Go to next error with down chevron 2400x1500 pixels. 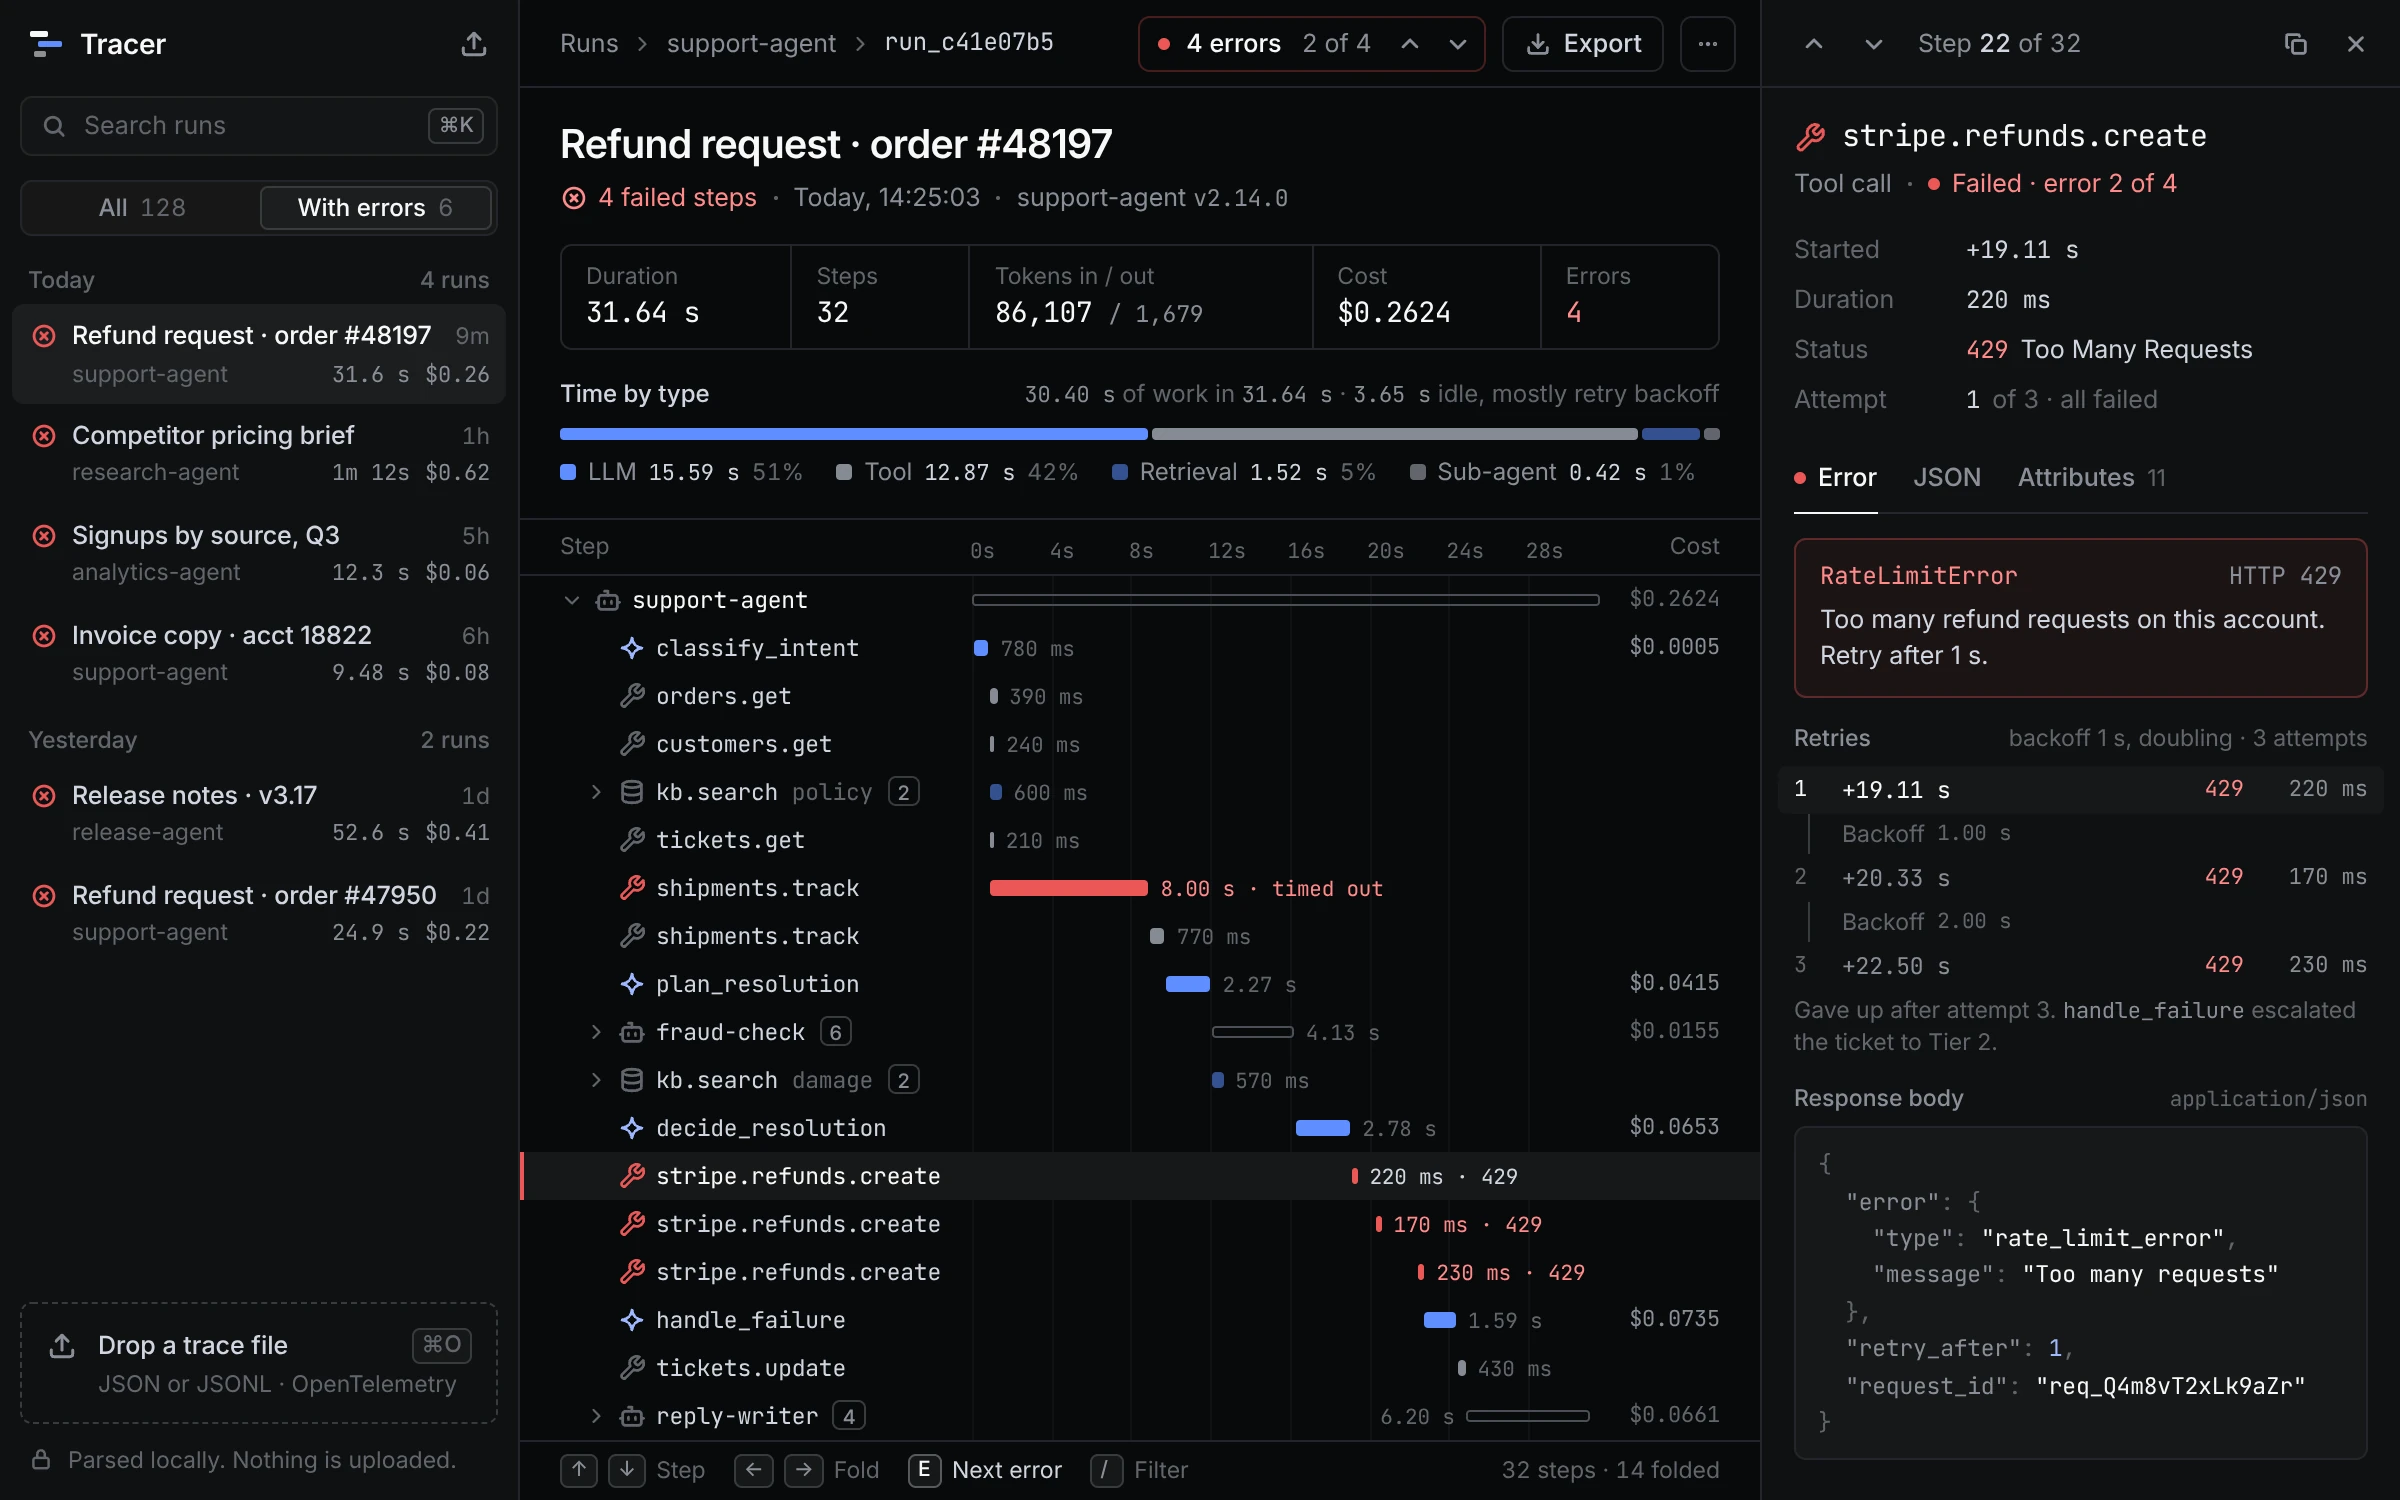coord(1458,44)
